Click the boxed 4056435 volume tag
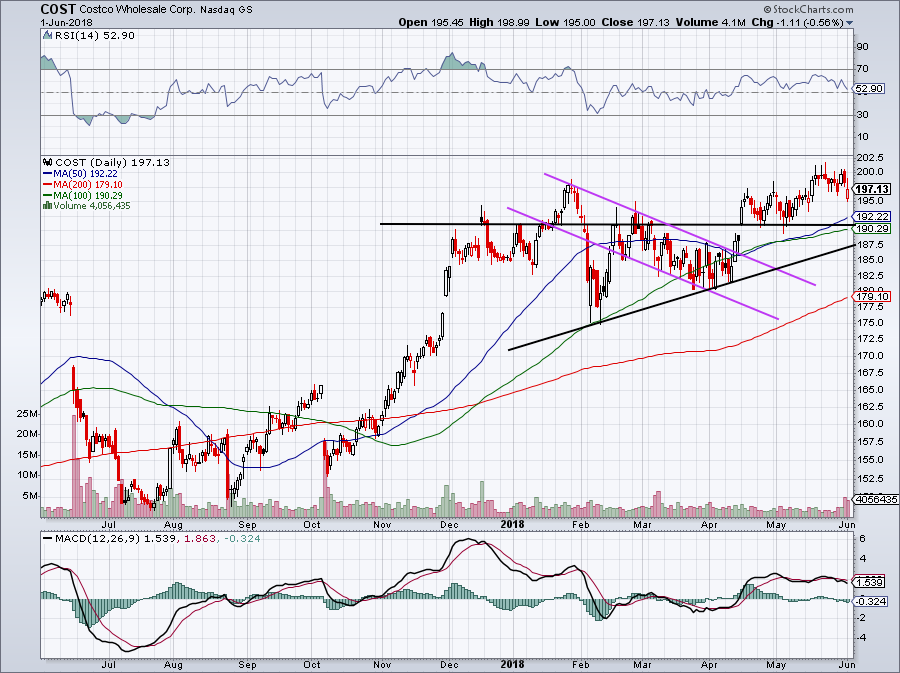Screen dimensions: 900x673 [876, 499]
